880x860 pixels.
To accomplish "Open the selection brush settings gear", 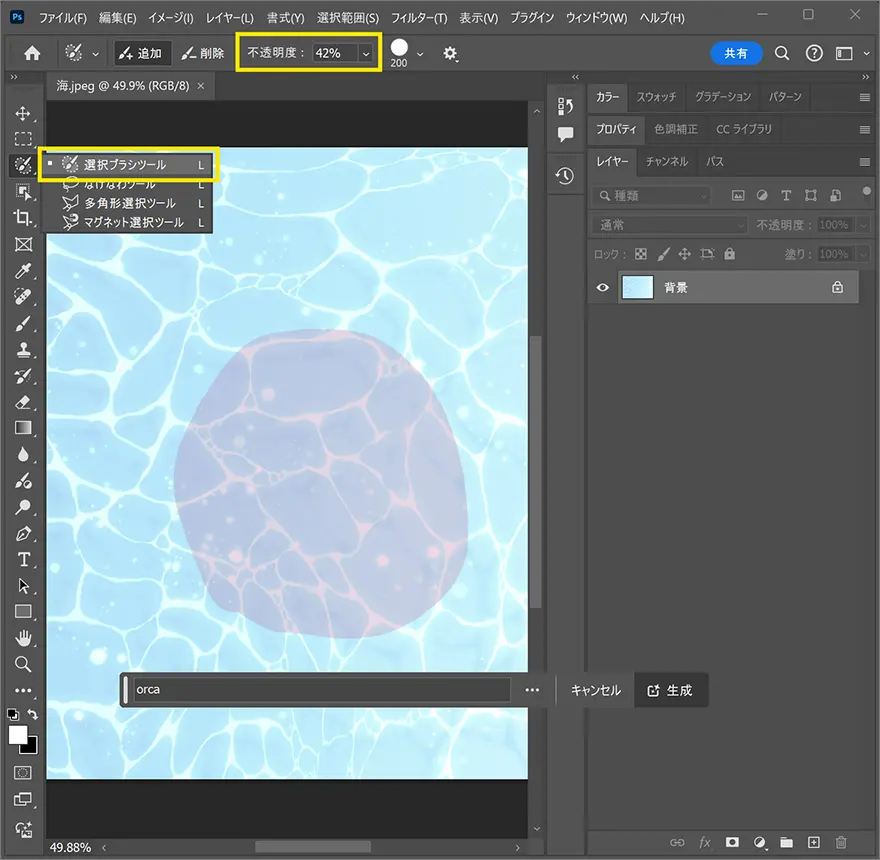I will (x=450, y=53).
